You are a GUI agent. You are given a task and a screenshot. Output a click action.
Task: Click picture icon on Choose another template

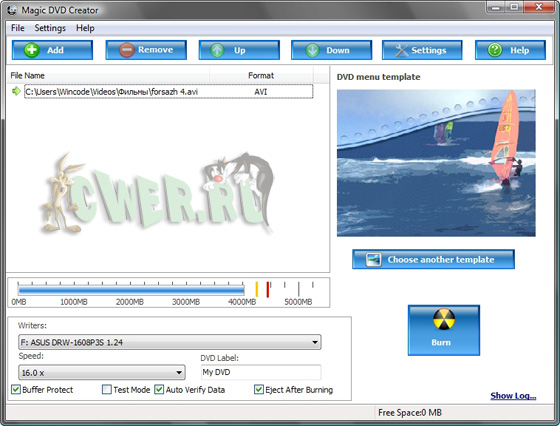(x=374, y=260)
